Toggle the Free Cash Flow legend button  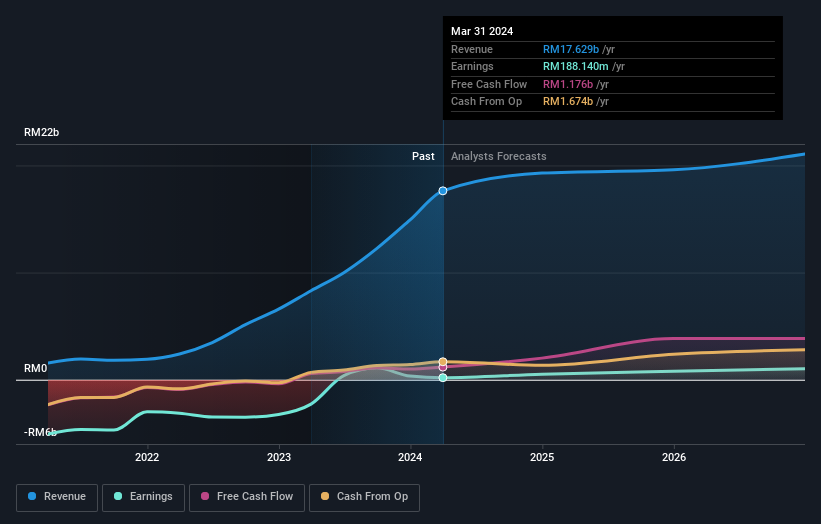click(x=247, y=497)
